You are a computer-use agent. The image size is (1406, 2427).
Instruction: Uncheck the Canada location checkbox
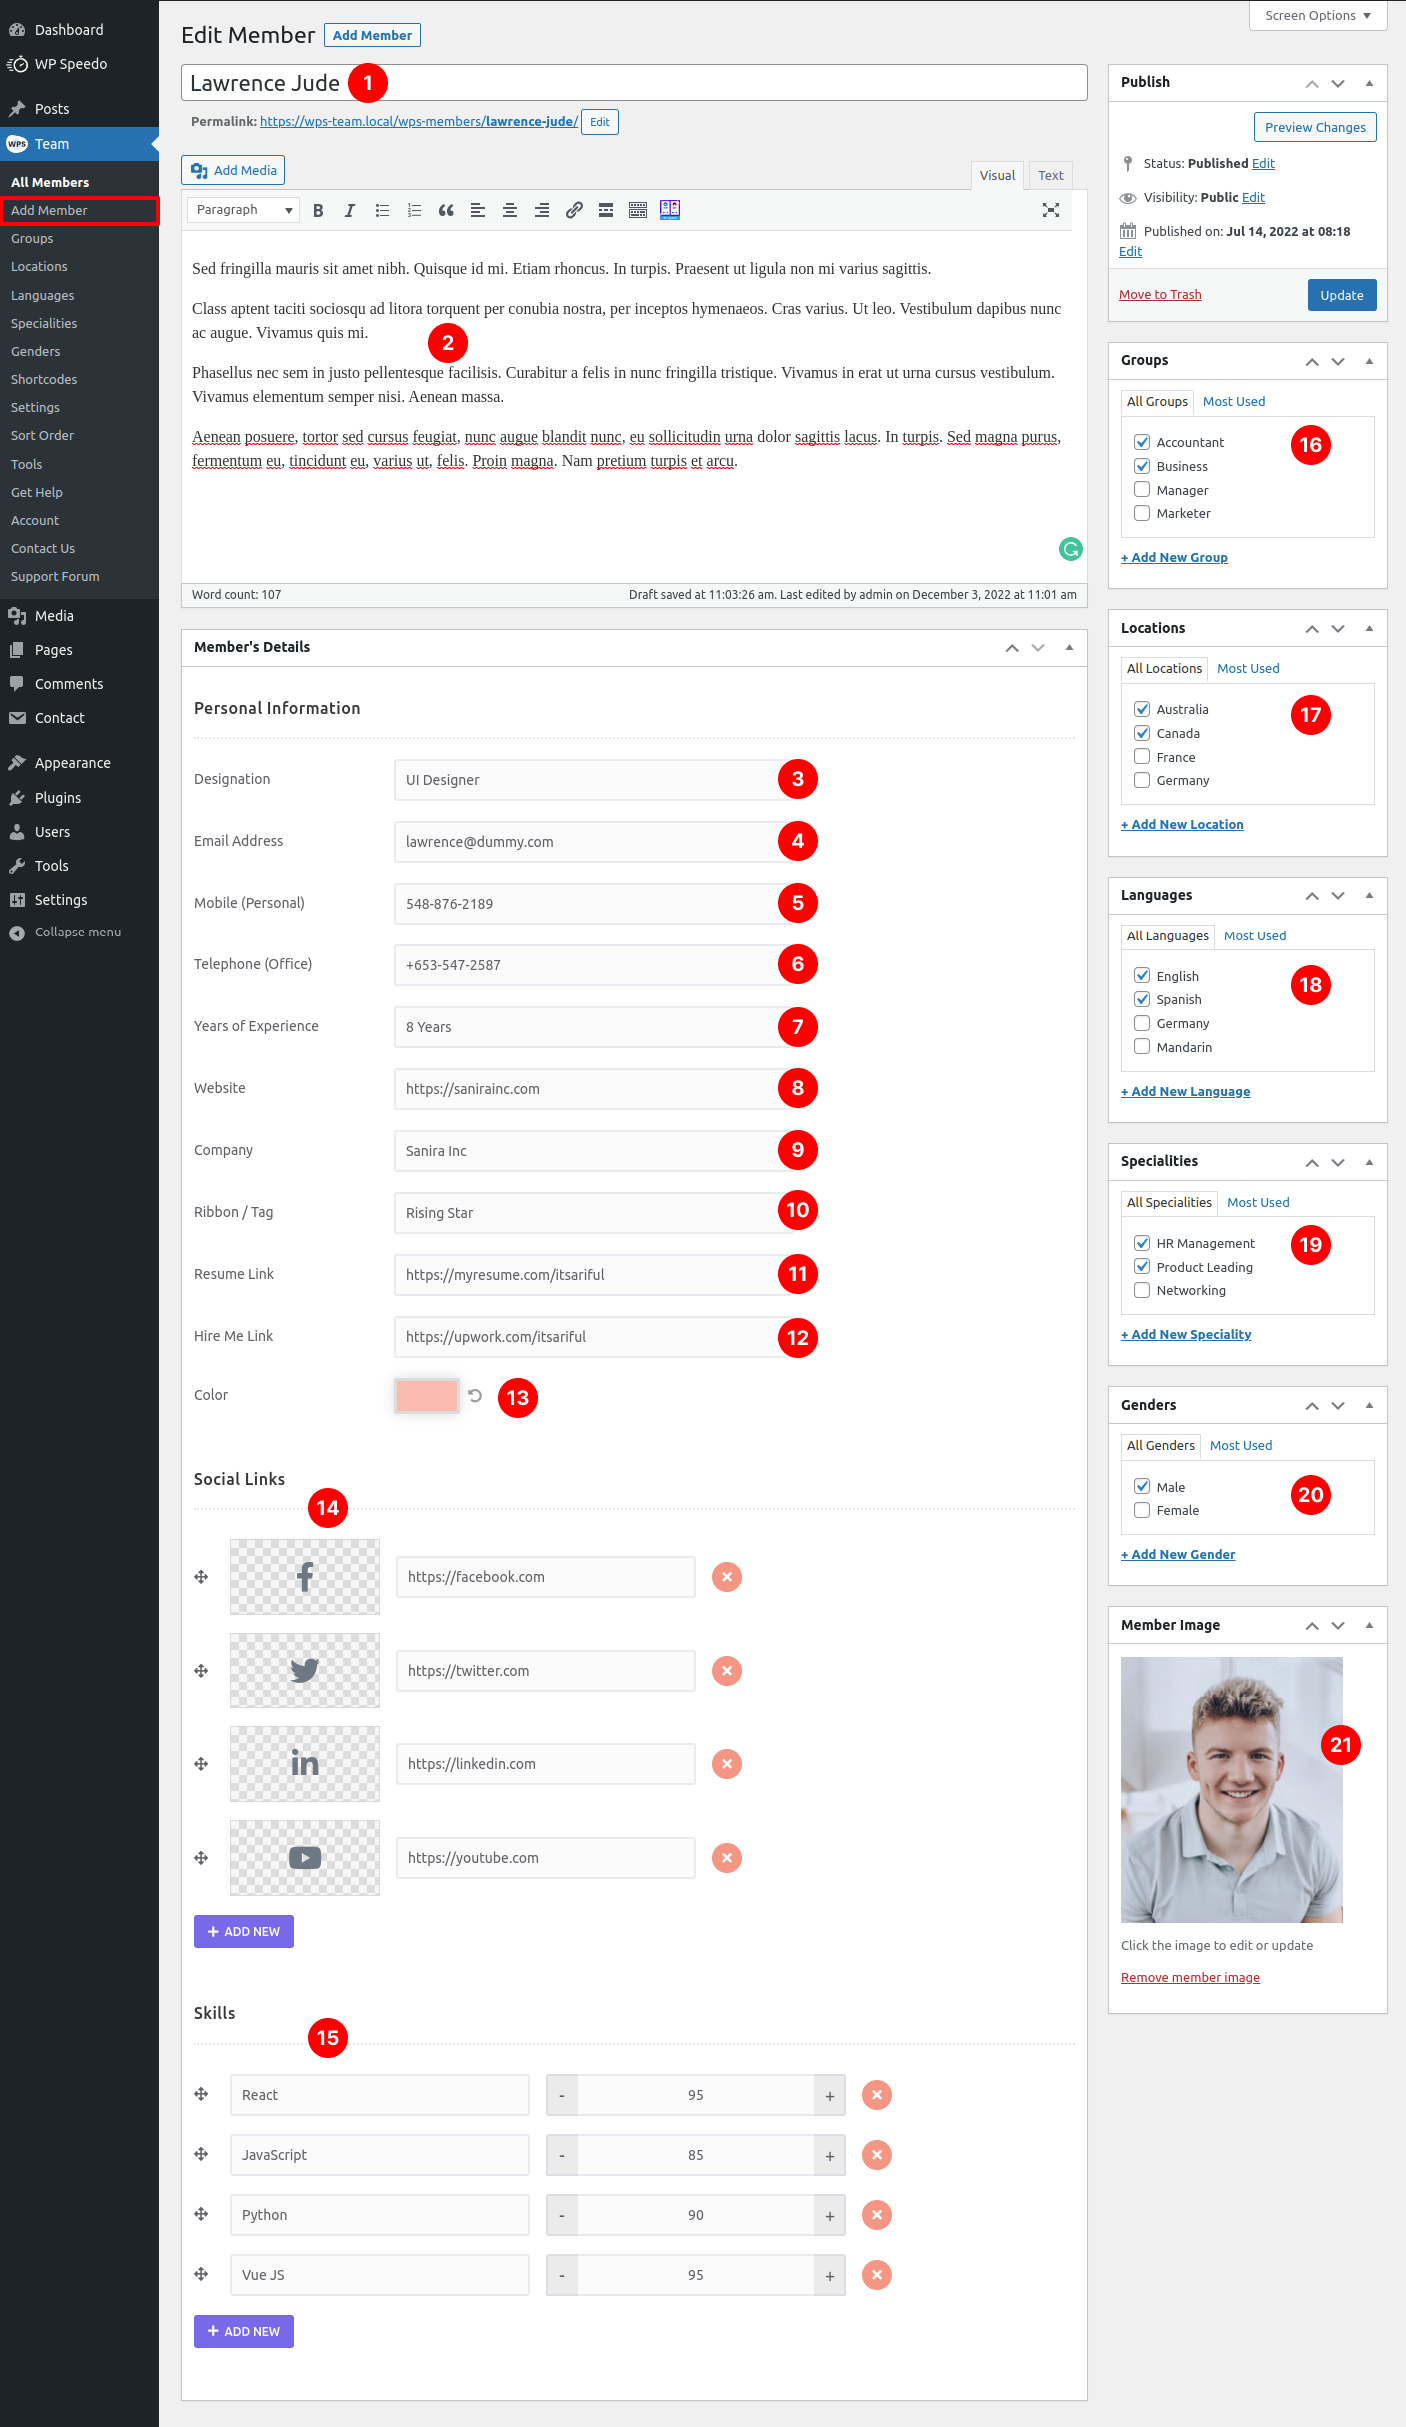1142,733
